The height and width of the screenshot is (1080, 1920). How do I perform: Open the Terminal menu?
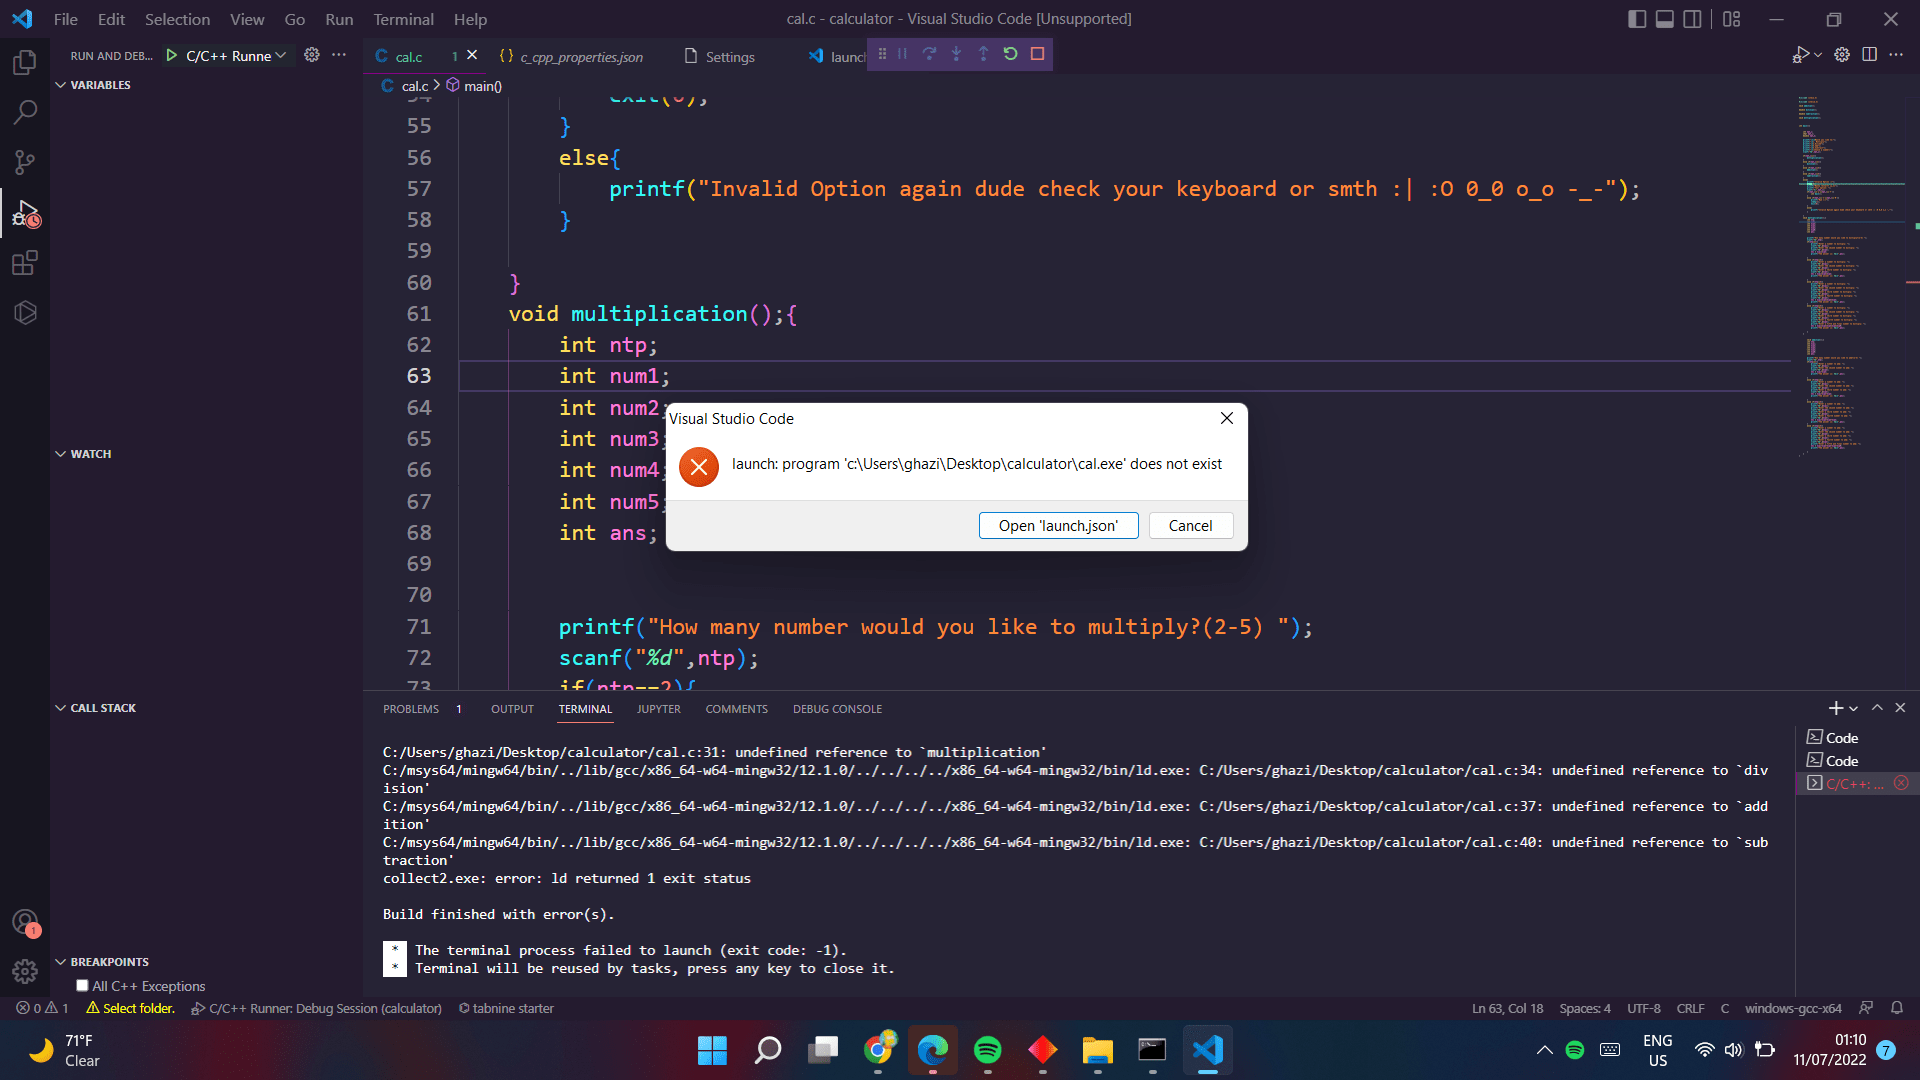(x=403, y=19)
